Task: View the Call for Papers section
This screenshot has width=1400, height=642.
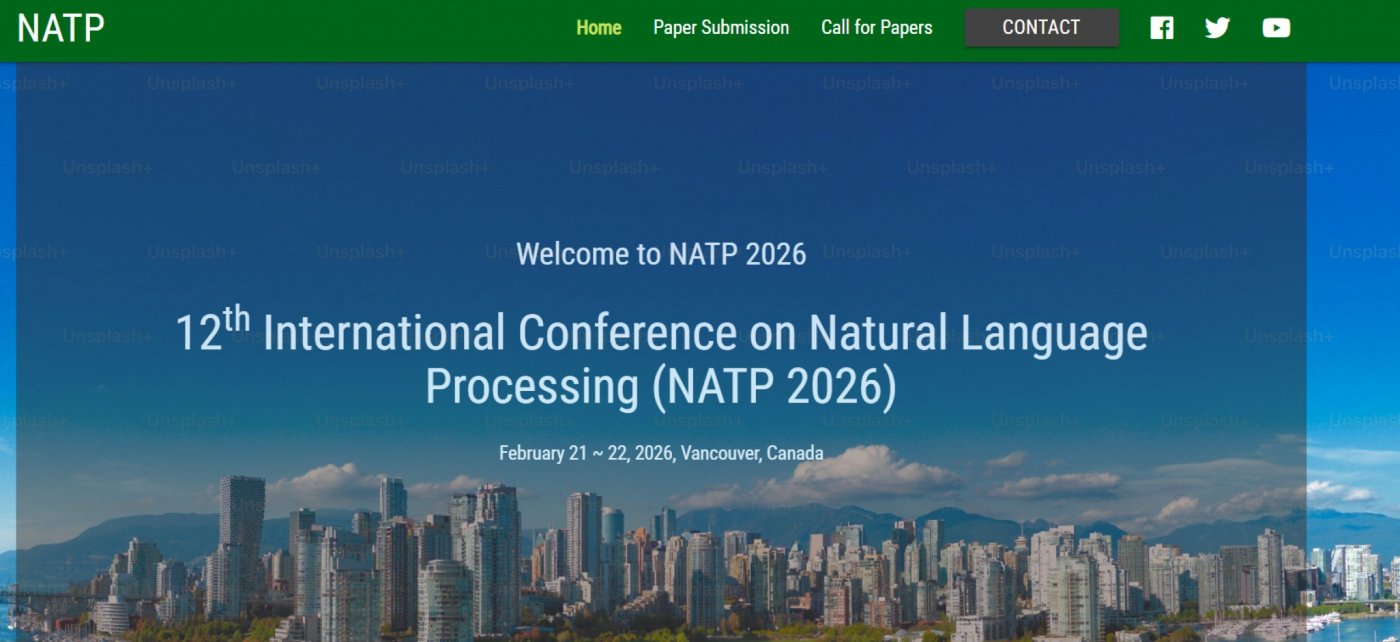Action: click(x=877, y=27)
